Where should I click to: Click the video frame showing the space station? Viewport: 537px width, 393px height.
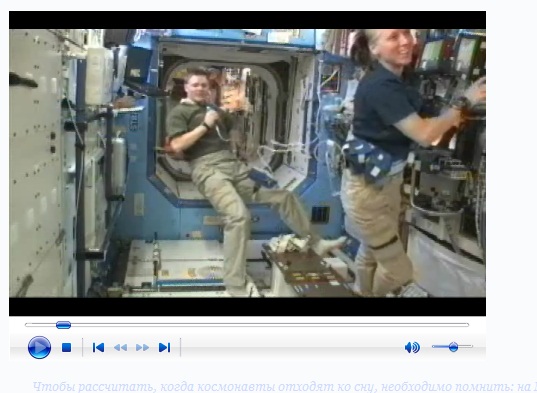point(247,163)
